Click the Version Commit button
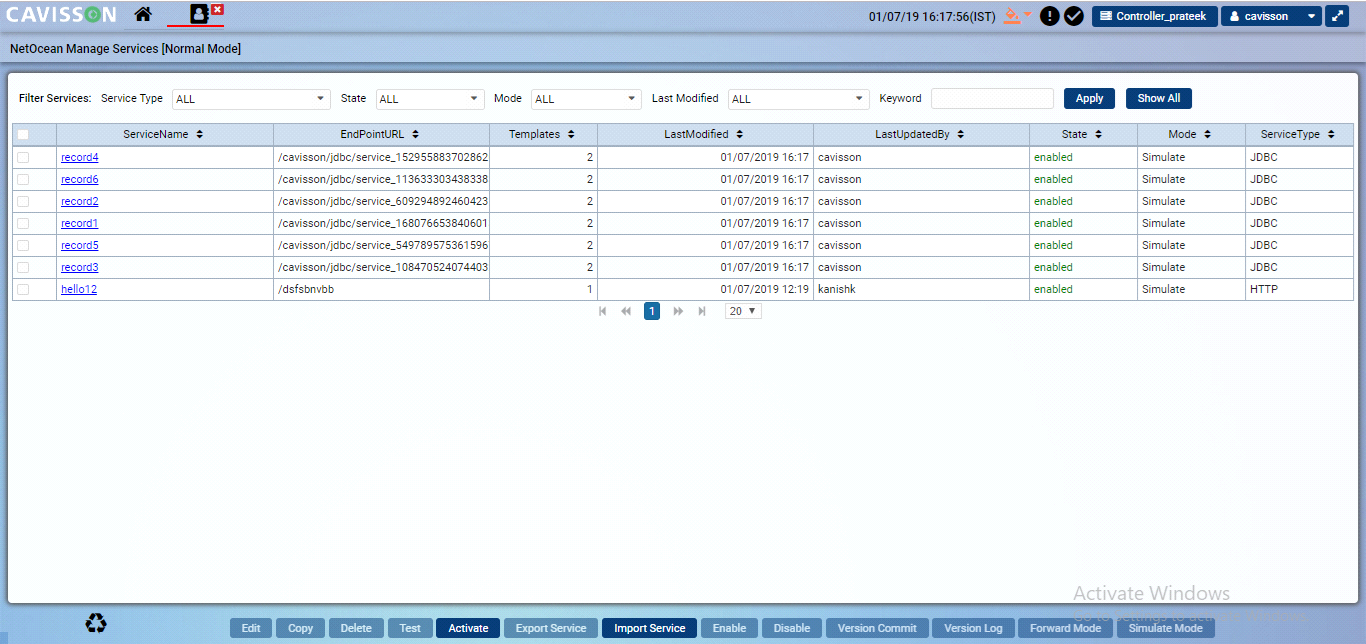Viewport: 1366px width, 644px height. [x=877, y=628]
